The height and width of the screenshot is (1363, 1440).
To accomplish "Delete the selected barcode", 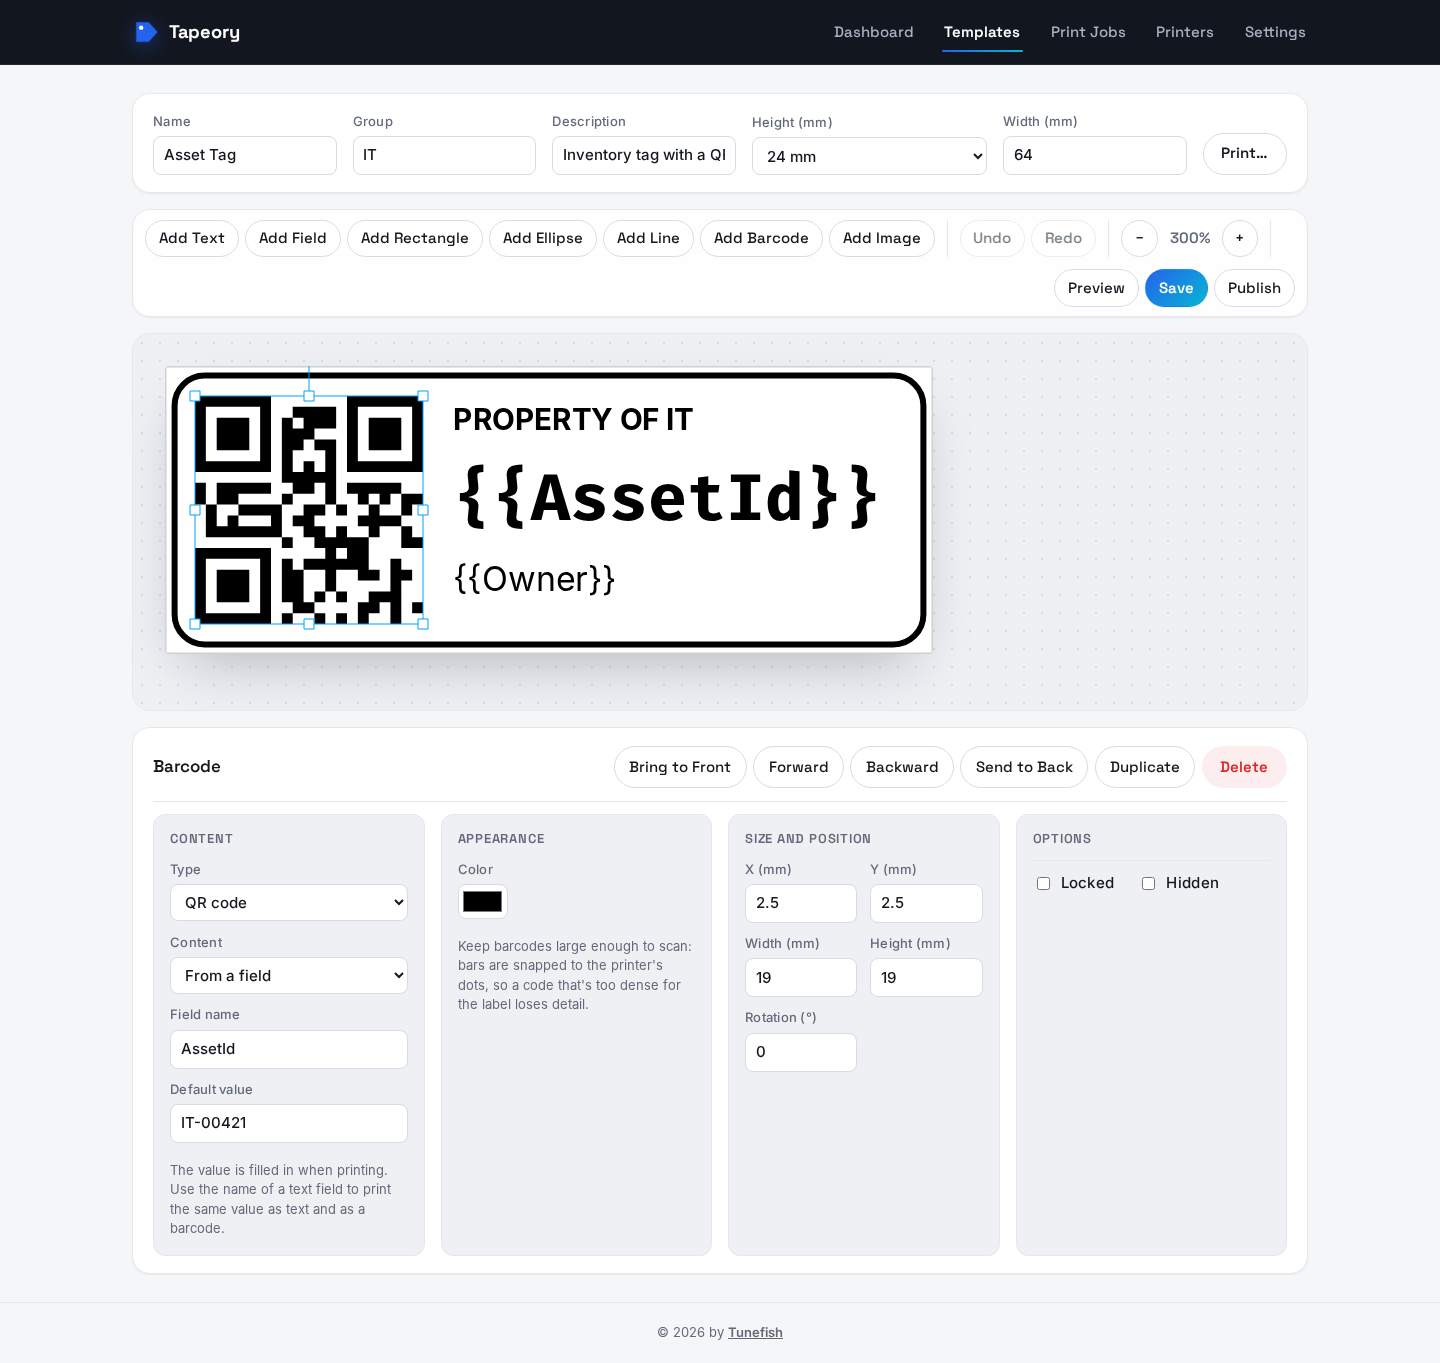I will [1244, 767].
